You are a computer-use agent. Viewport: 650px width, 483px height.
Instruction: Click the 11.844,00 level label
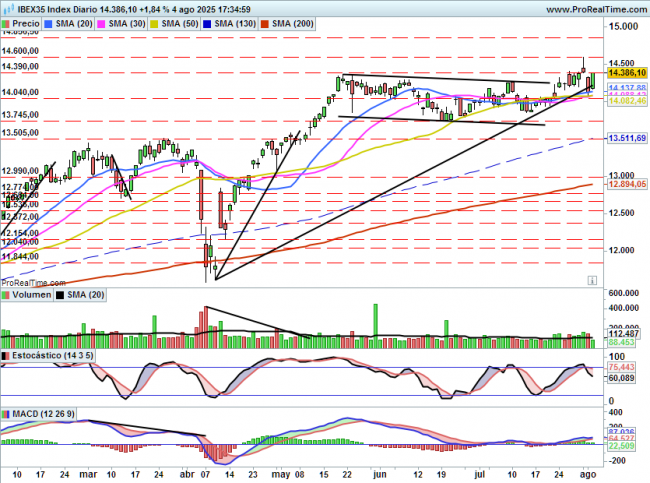pos(20,256)
